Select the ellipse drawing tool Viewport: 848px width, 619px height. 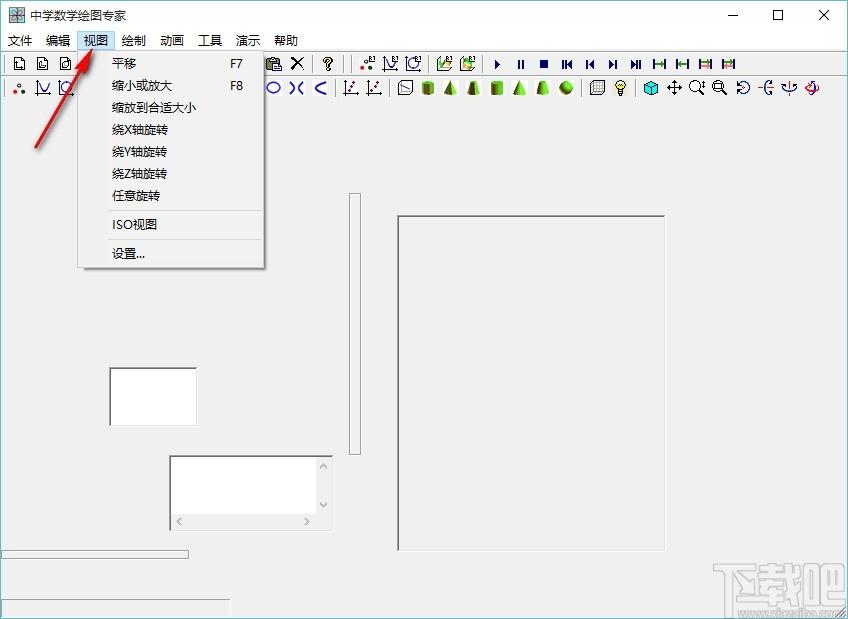point(274,88)
